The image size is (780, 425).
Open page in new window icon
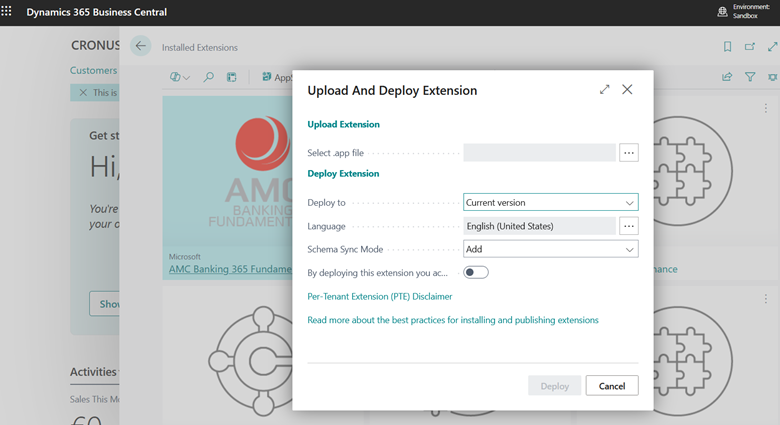(x=750, y=47)
